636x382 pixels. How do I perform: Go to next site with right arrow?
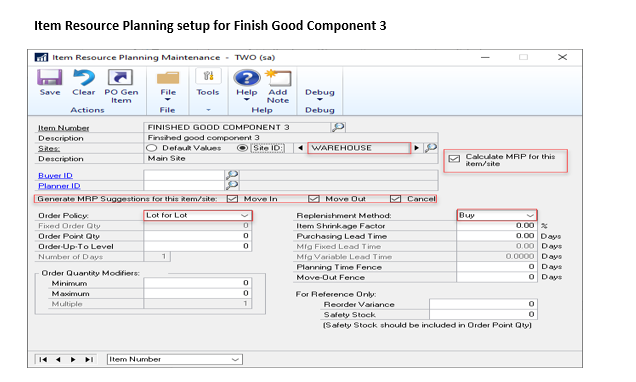[417, 148]
